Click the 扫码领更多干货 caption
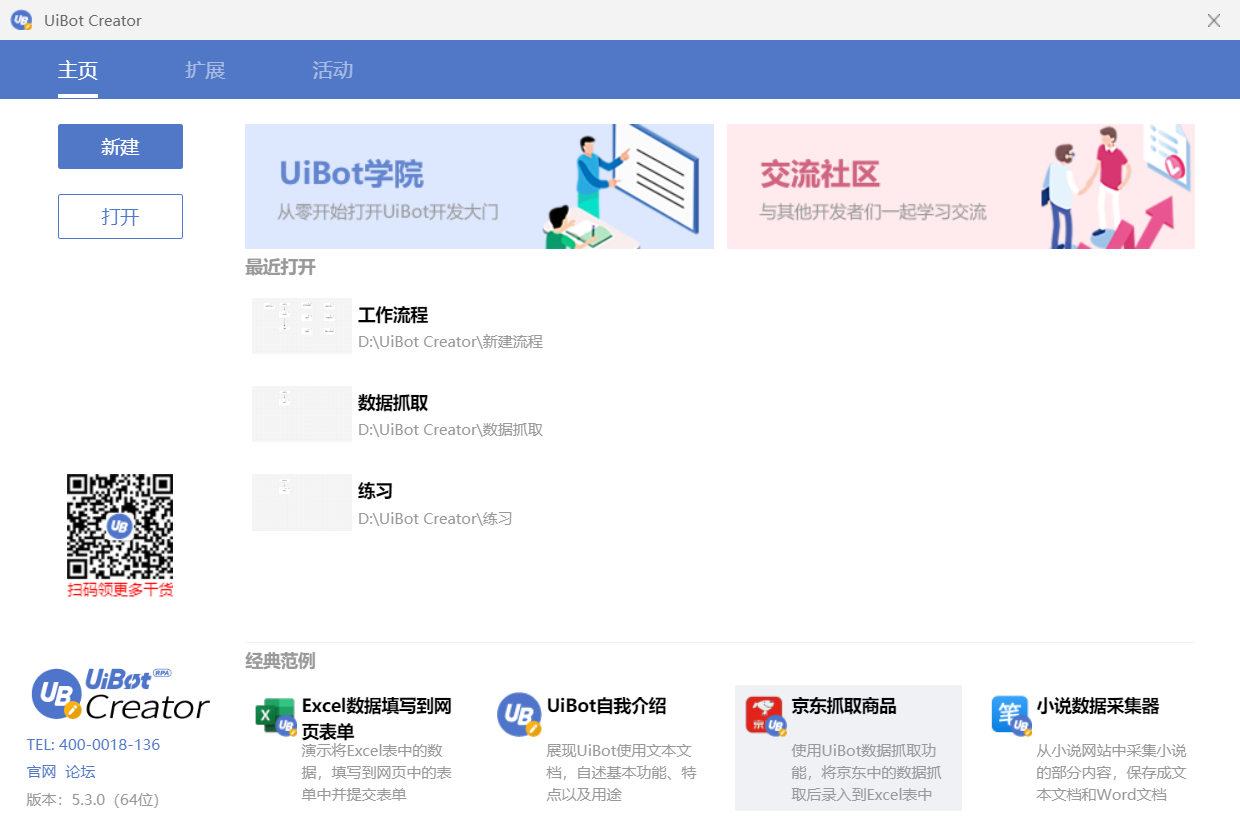The image size is (1240, 829). [120, 590]
